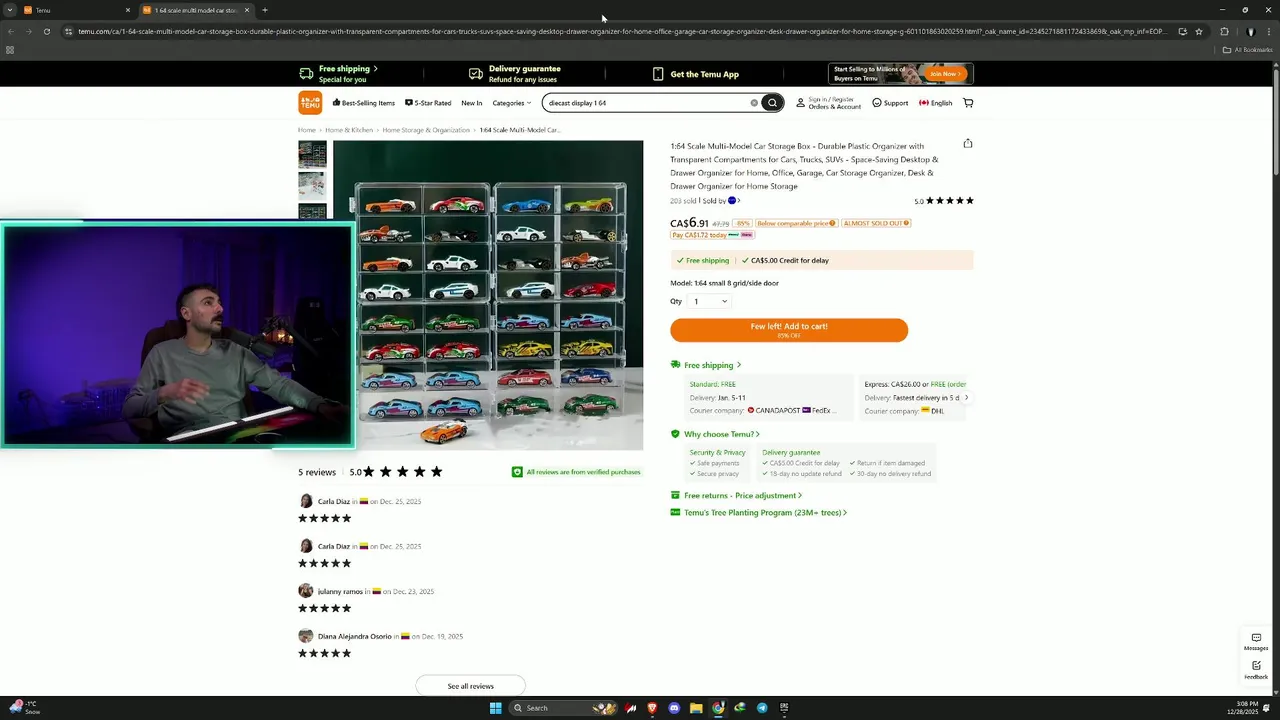Open File Explorer from the taskbar
This screenshot has width=1280, height=720.
(x=696, y=708)
